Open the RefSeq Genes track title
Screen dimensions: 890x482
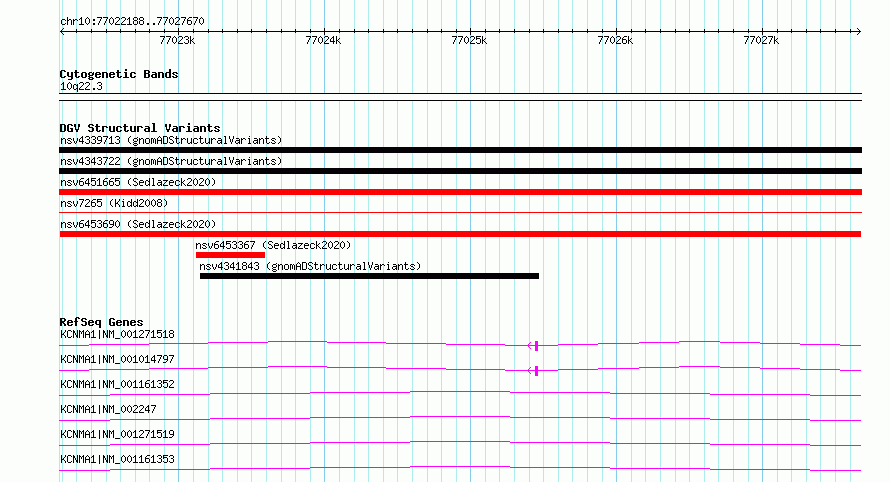coord(101,322)
